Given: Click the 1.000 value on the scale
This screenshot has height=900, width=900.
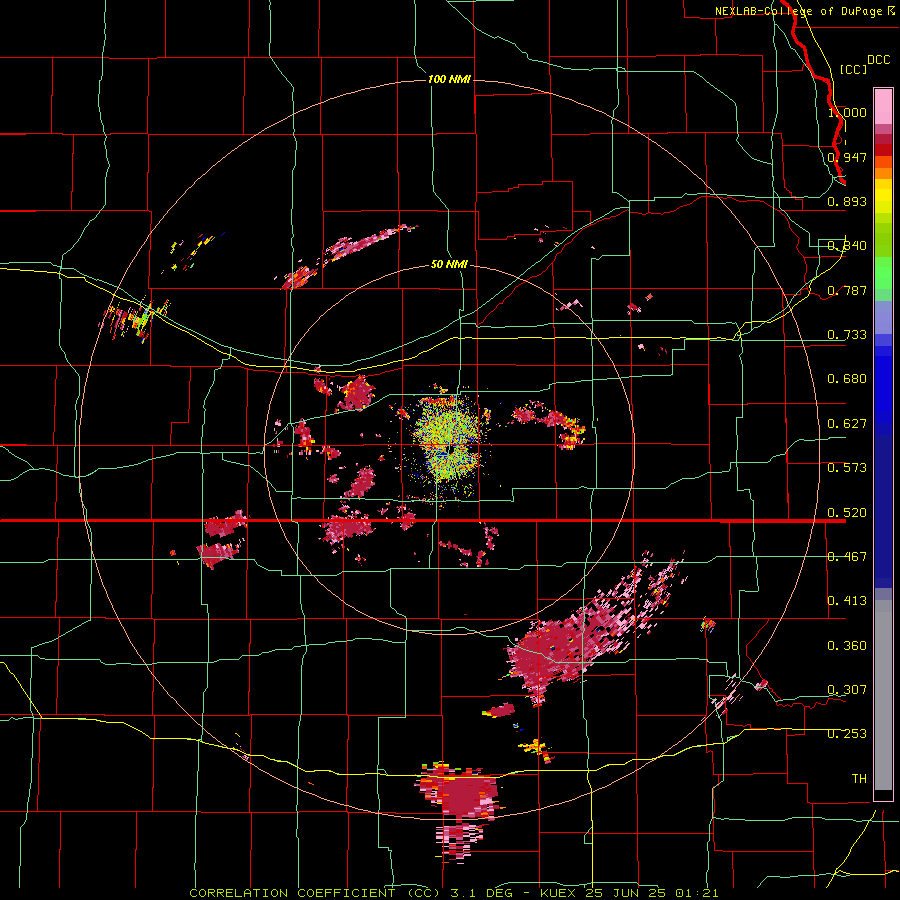Looking at the screenshot, I should [847, 112].
